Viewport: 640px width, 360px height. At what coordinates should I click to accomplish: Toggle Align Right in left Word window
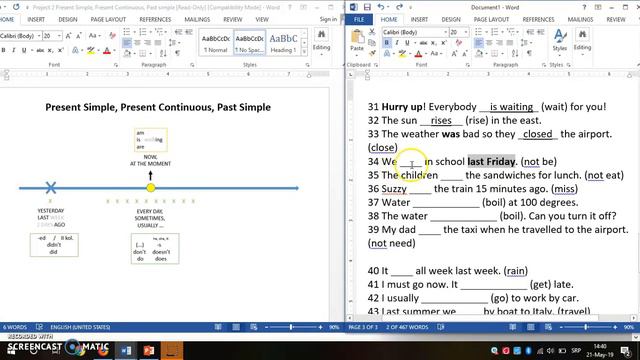coord(147,42)
